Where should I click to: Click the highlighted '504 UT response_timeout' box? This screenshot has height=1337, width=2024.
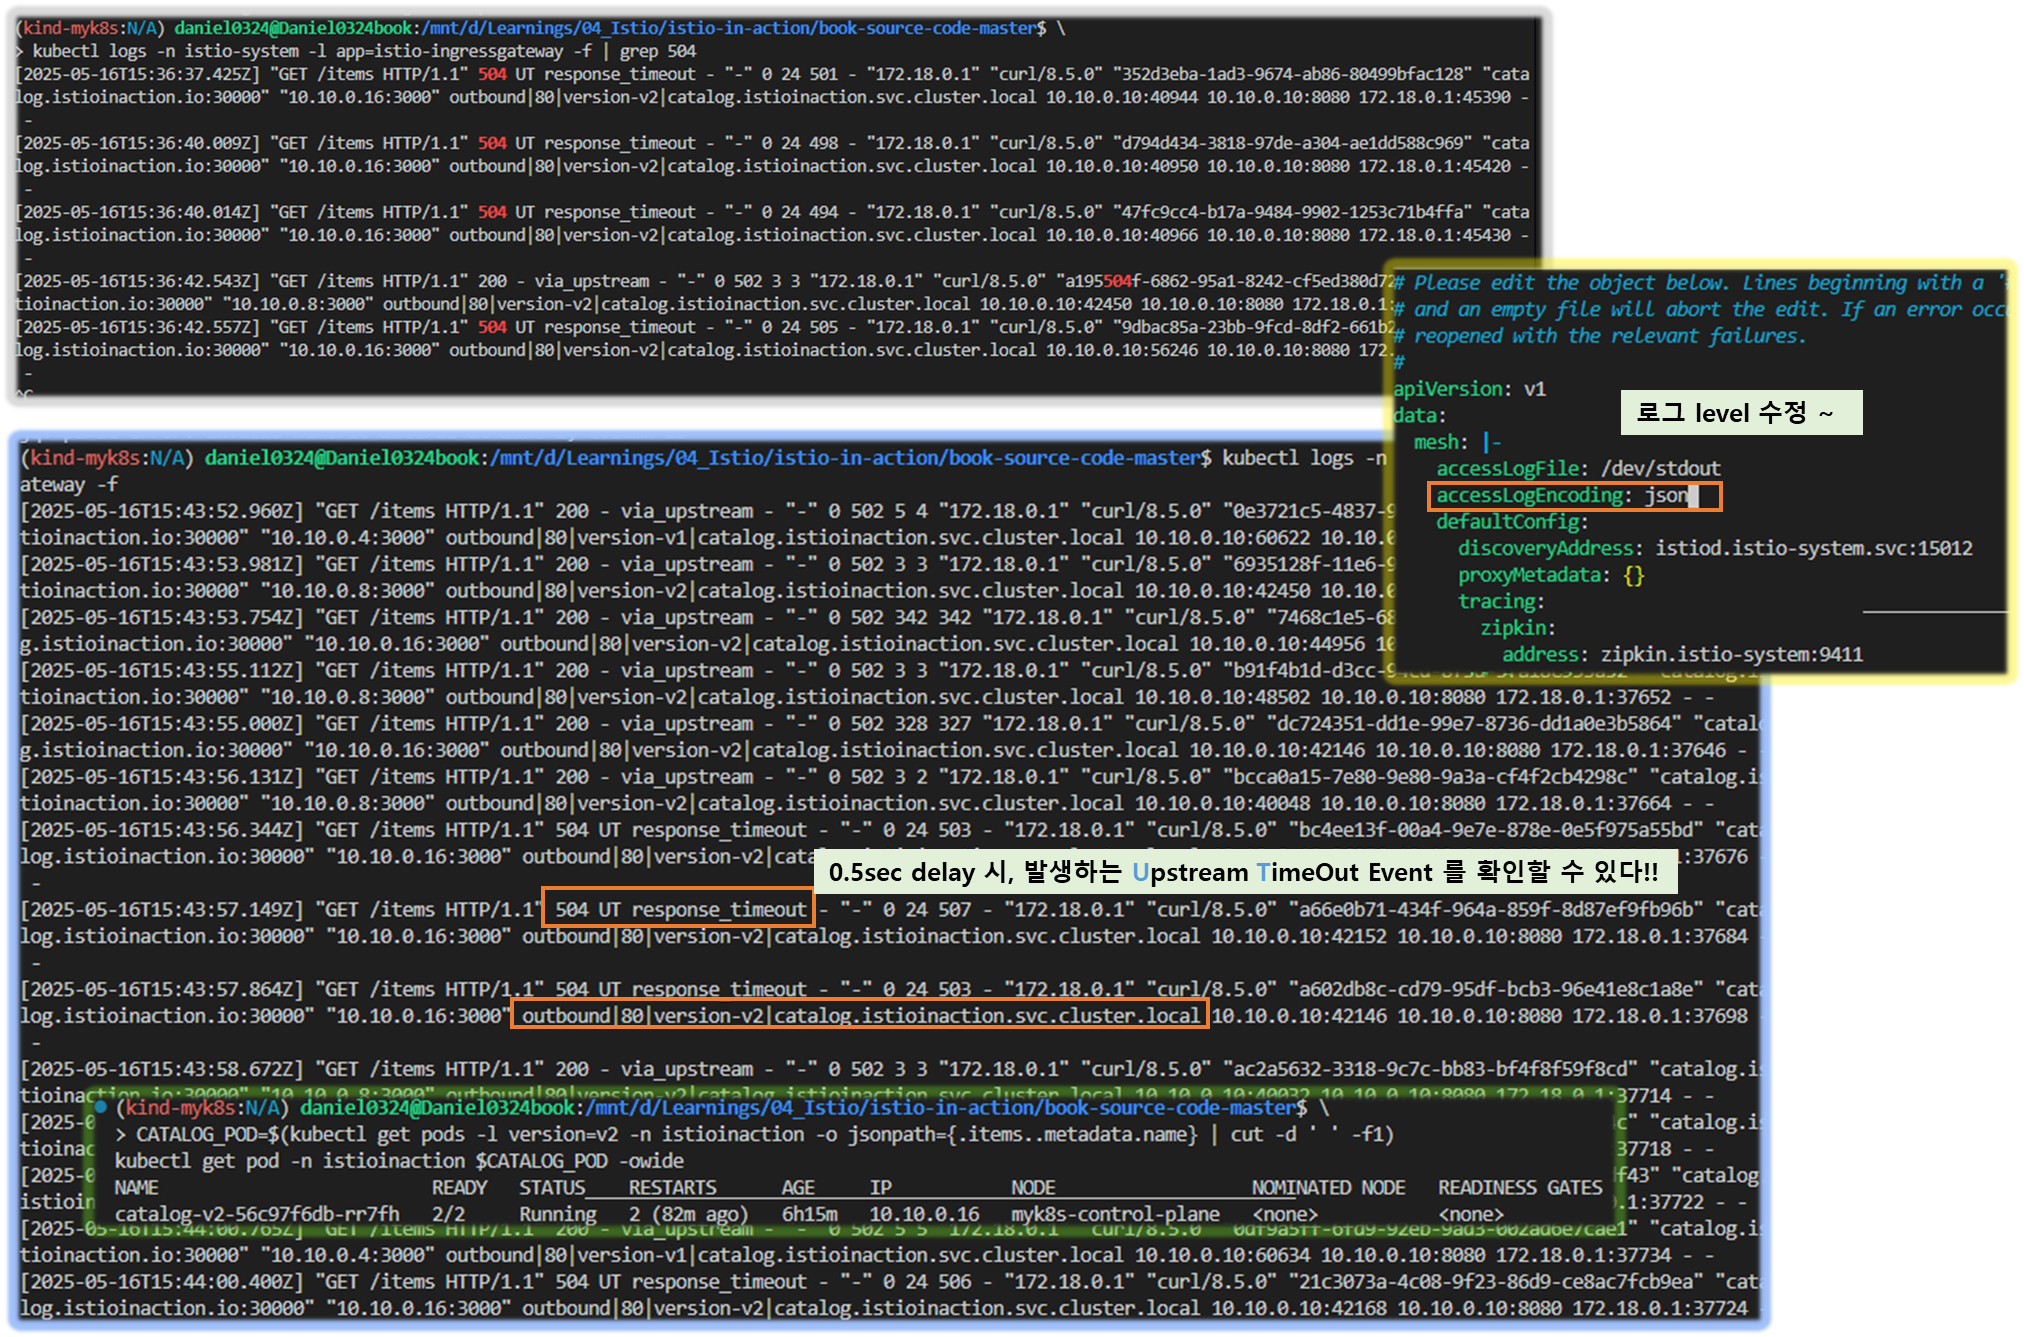point(678,909)
